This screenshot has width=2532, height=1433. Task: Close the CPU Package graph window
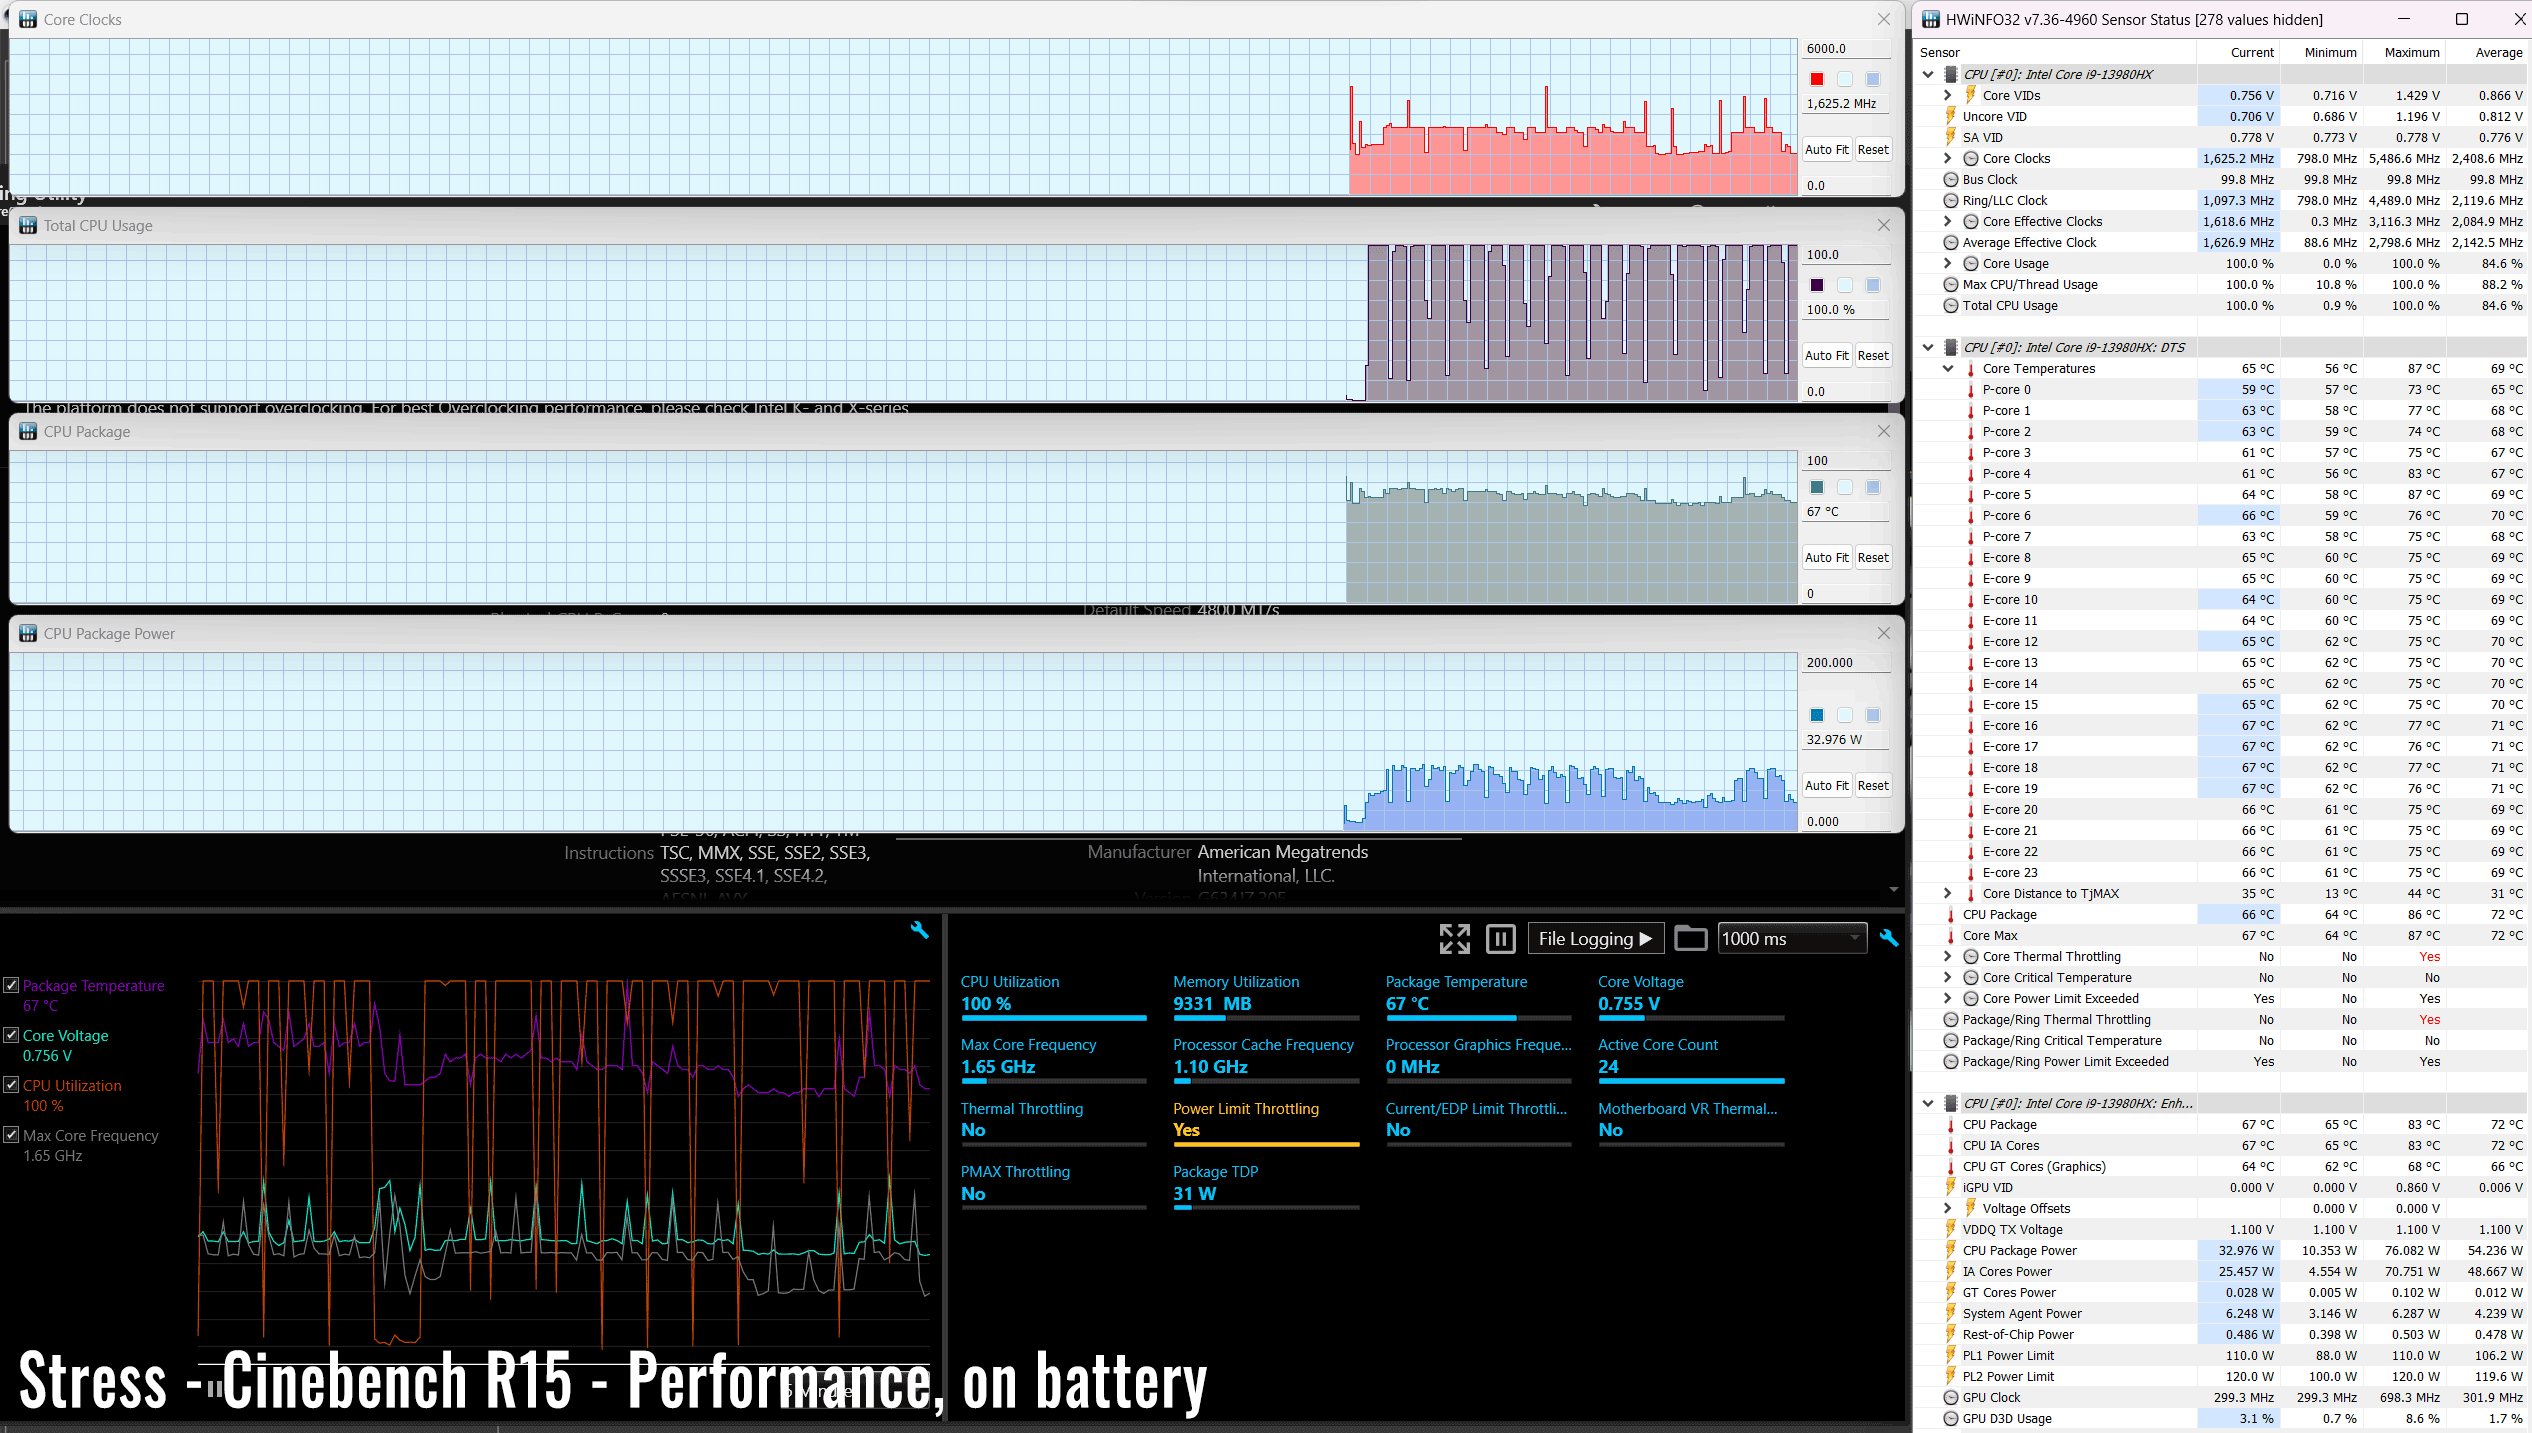coord(1884,431)
